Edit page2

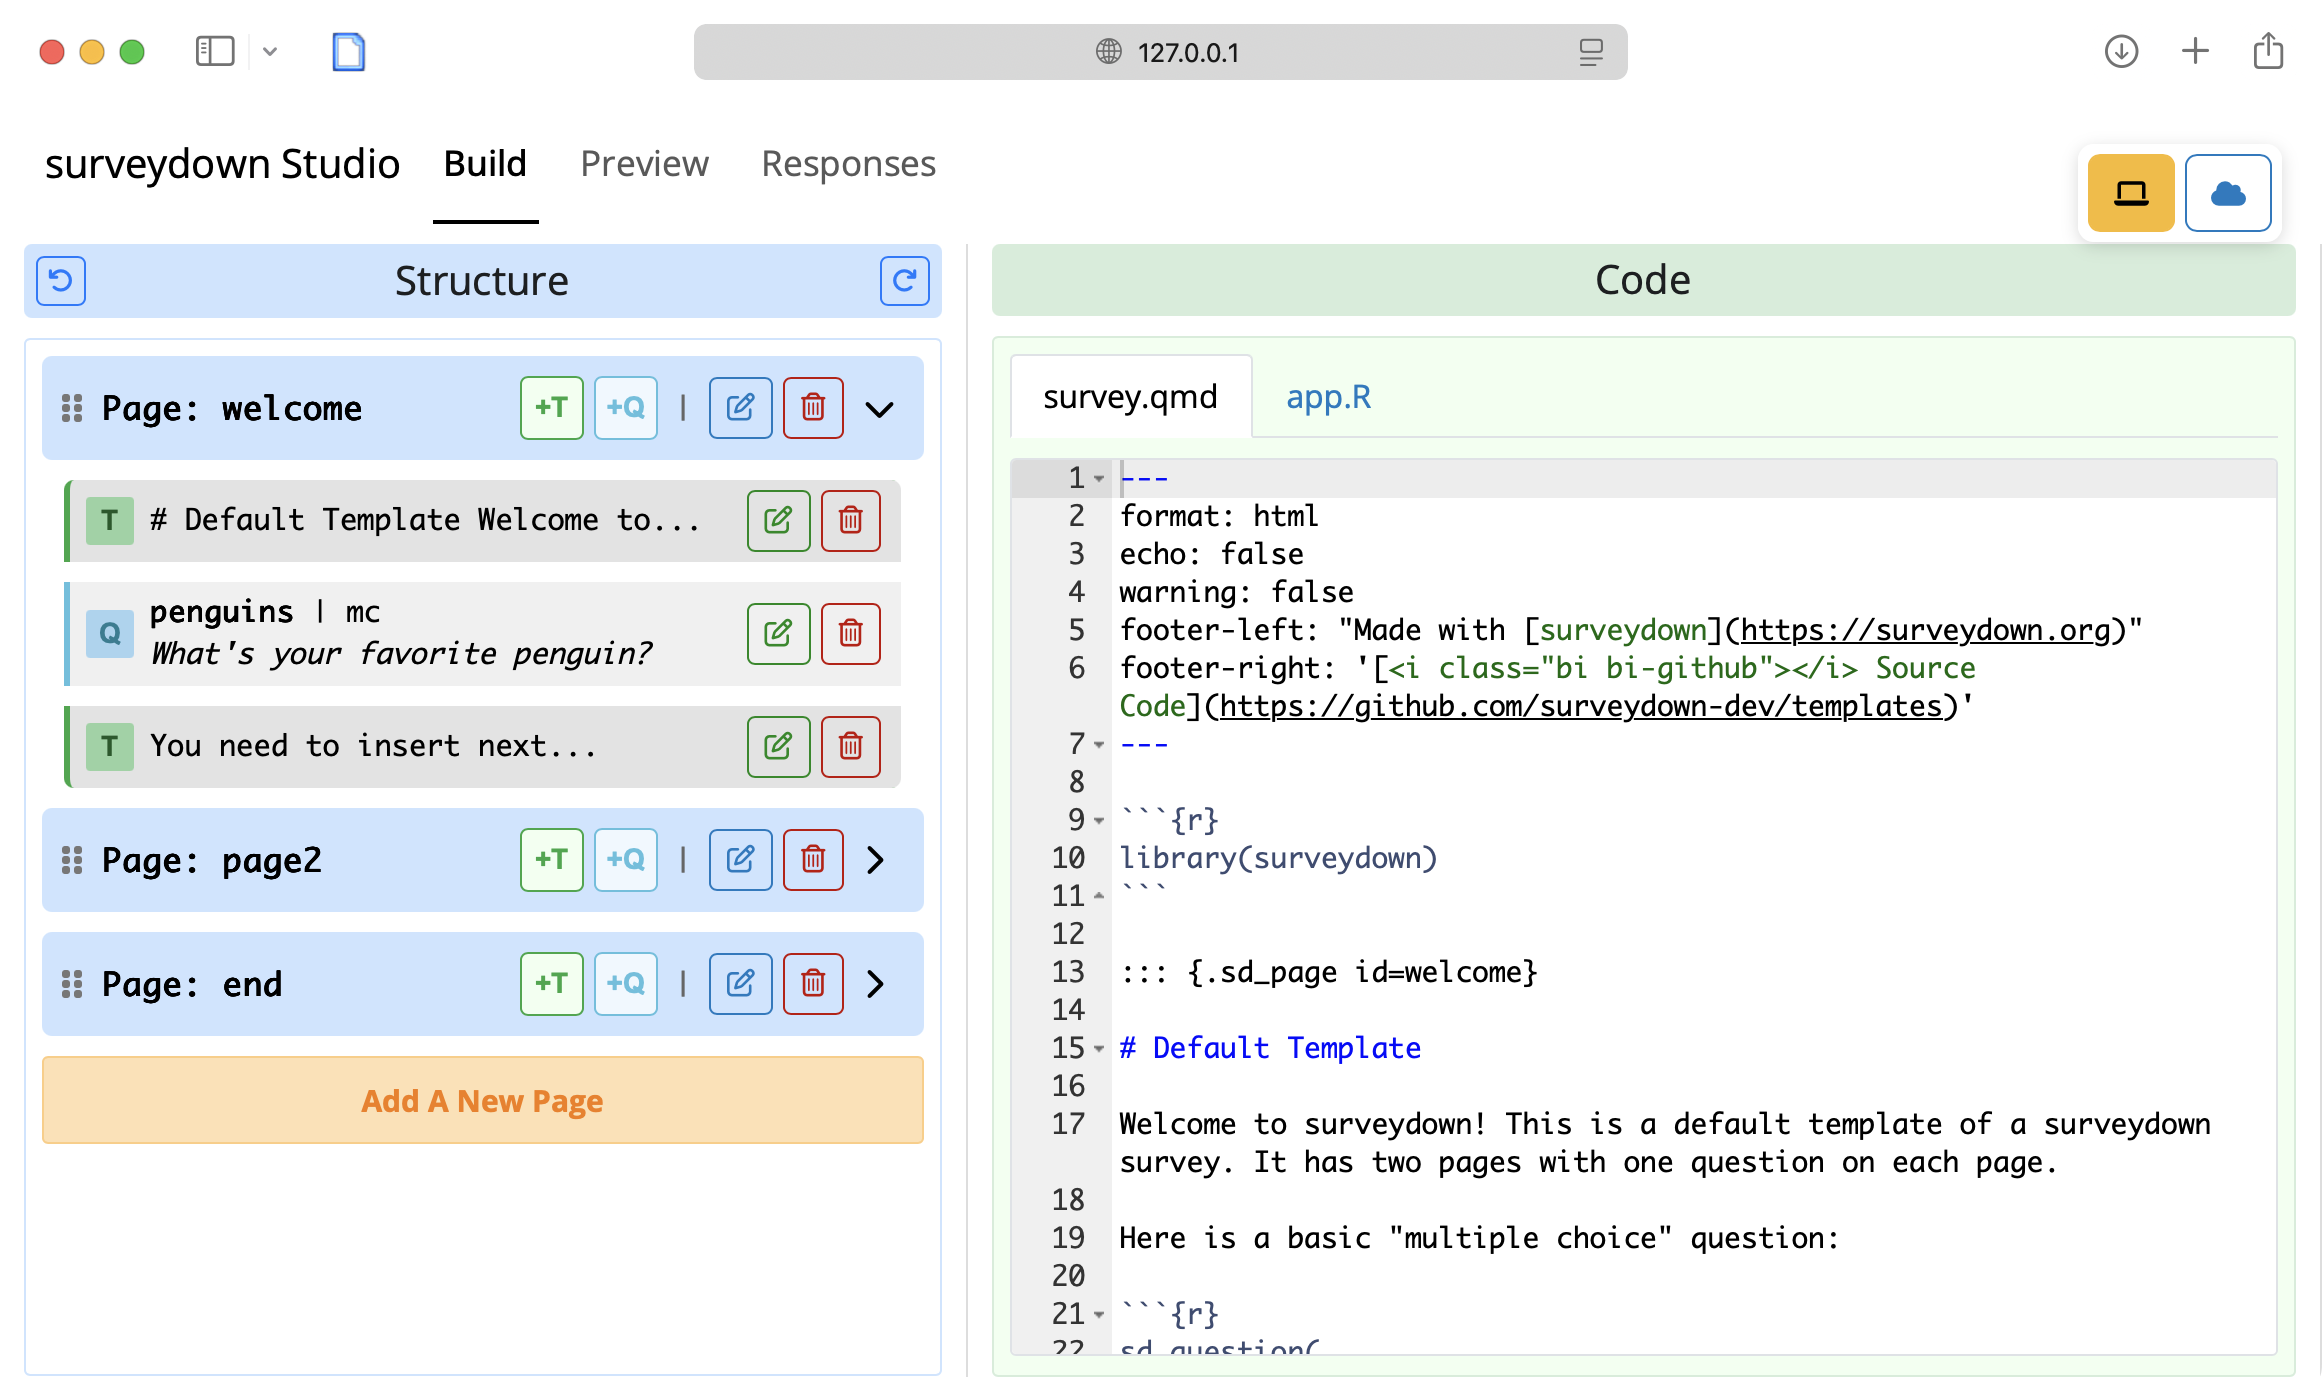tap(740, 860)
